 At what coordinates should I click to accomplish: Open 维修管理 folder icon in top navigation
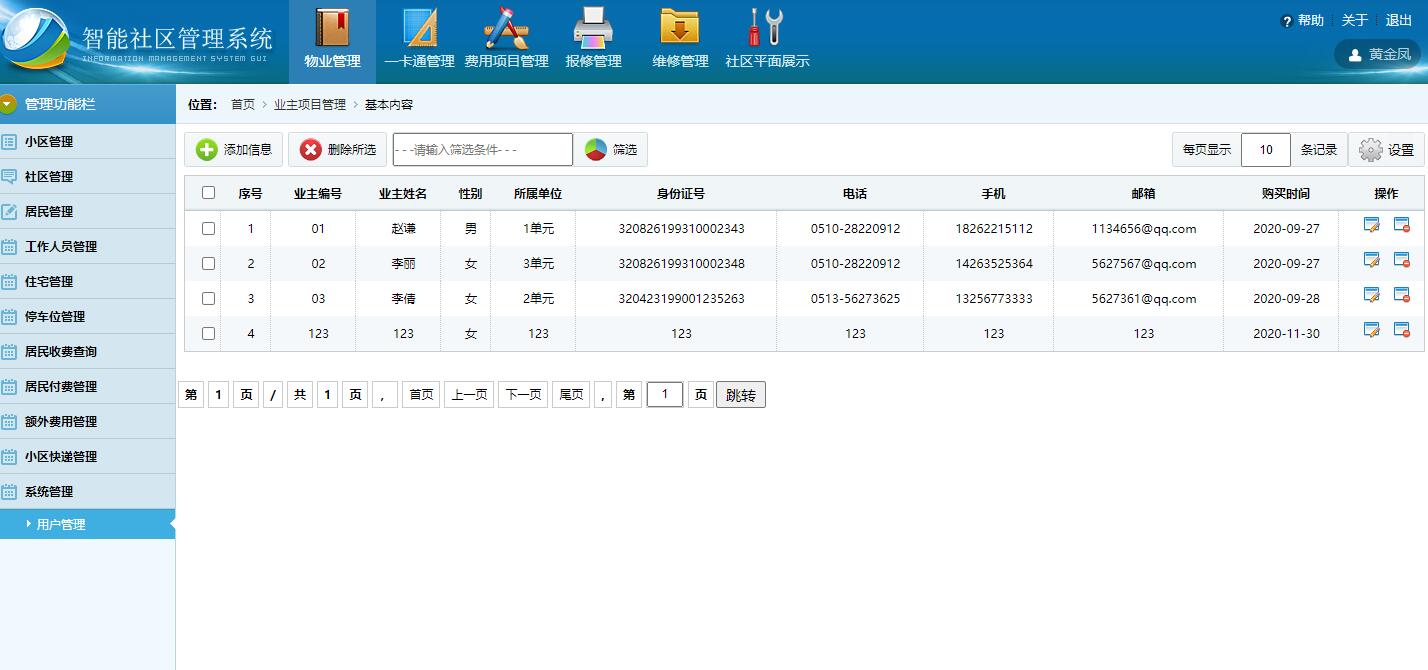coord(680,38)
